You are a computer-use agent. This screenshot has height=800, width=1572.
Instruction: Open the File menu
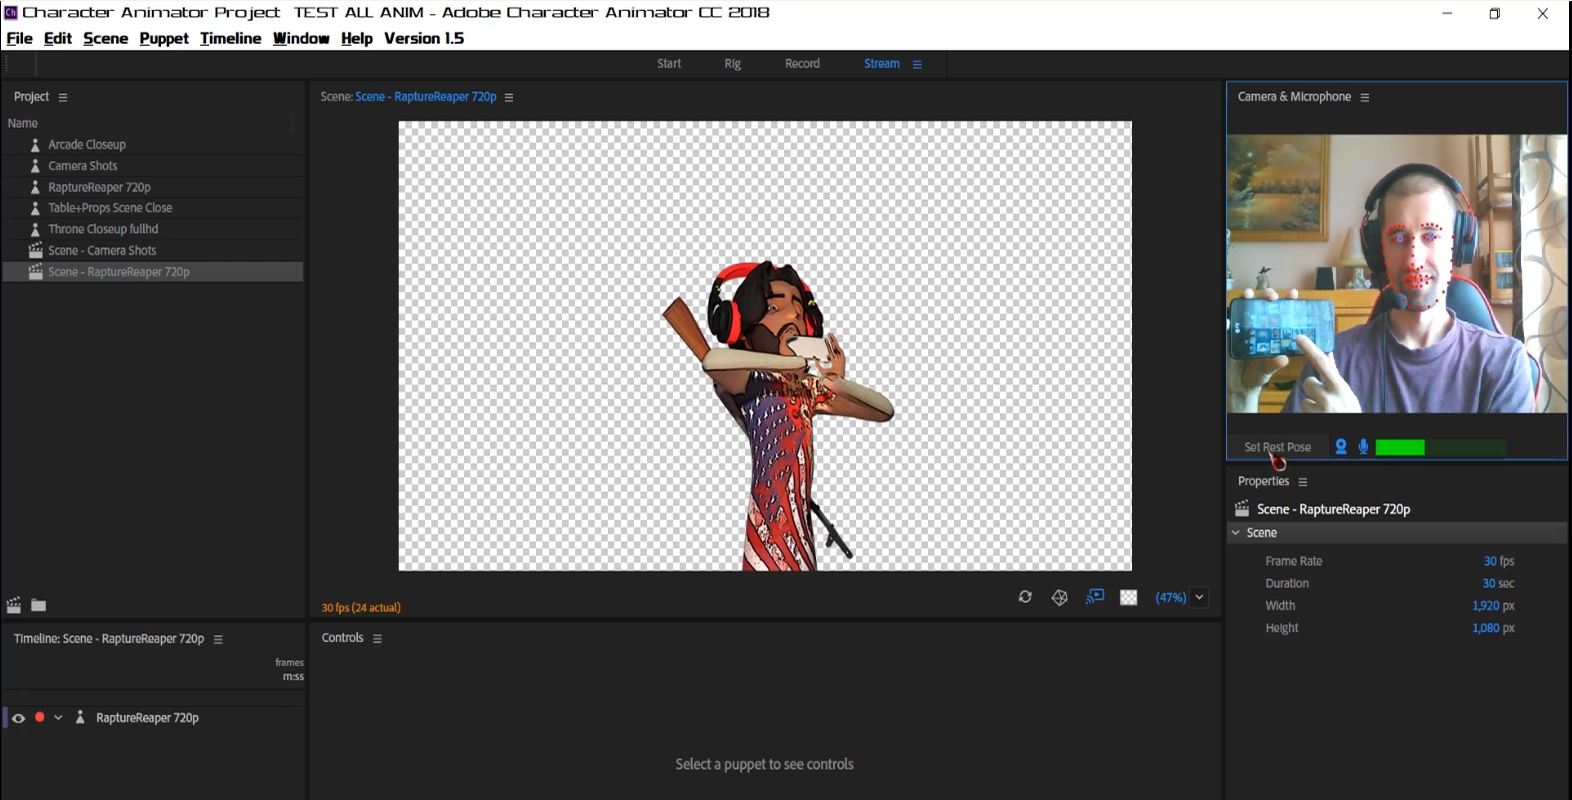tap(19, 38)
